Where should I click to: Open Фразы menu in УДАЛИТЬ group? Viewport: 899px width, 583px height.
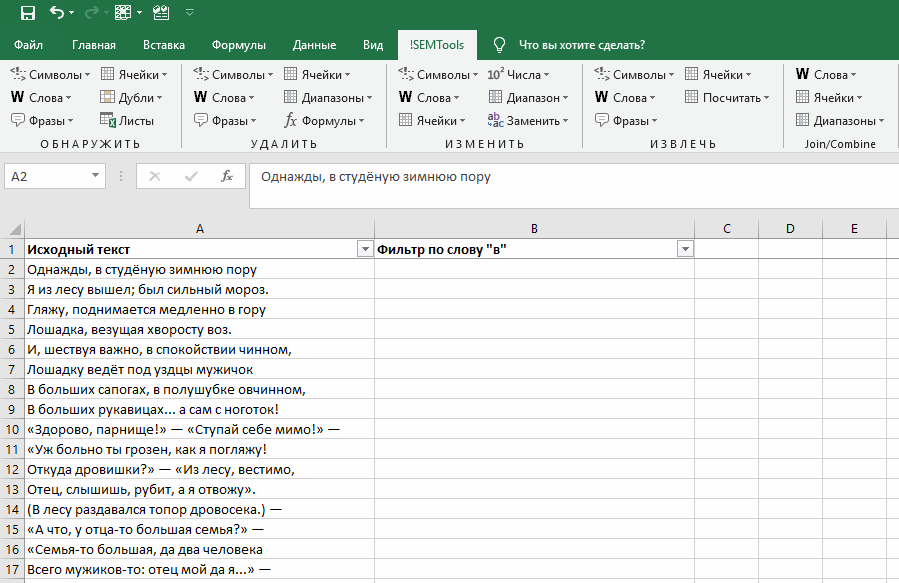pos(225,120)
